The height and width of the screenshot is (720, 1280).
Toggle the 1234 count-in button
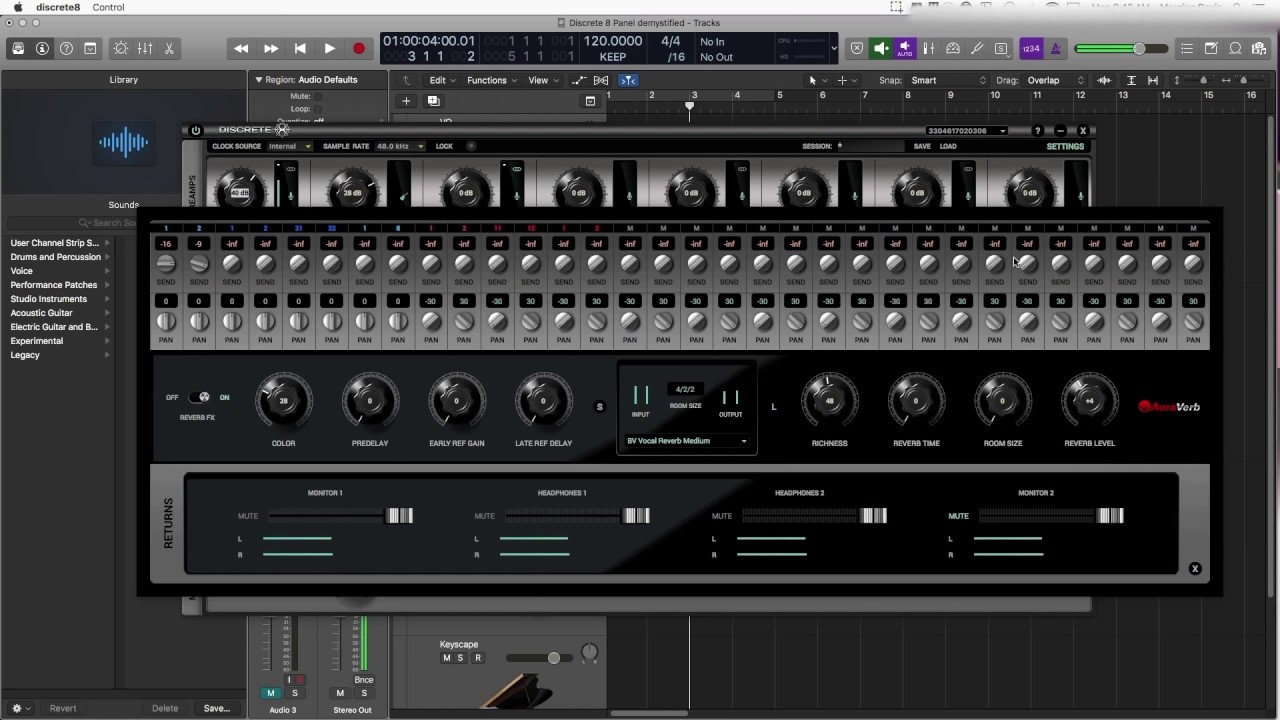click(x=1030, y=48)
